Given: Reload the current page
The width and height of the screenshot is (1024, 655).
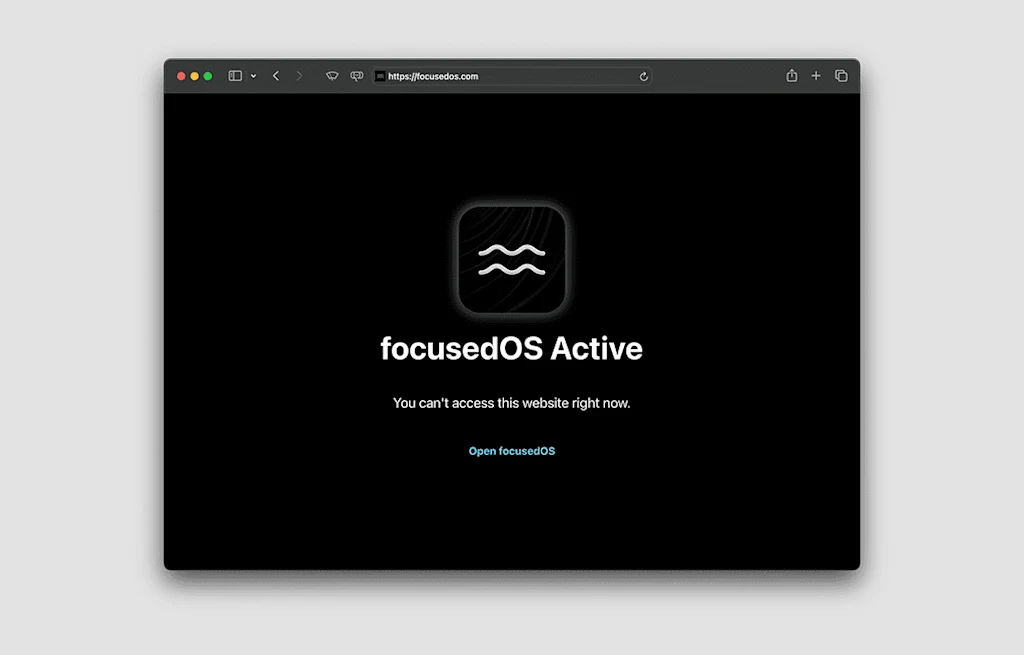Looking at the screenshot, I should click(643, 76).
